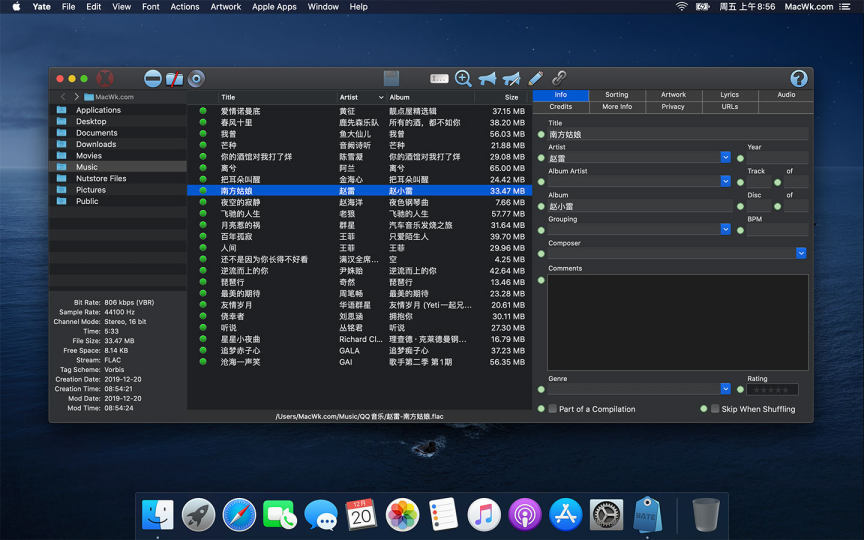
Task: Click the keyboard-style icon in toolbar
Action: click(x=439, y=78)
